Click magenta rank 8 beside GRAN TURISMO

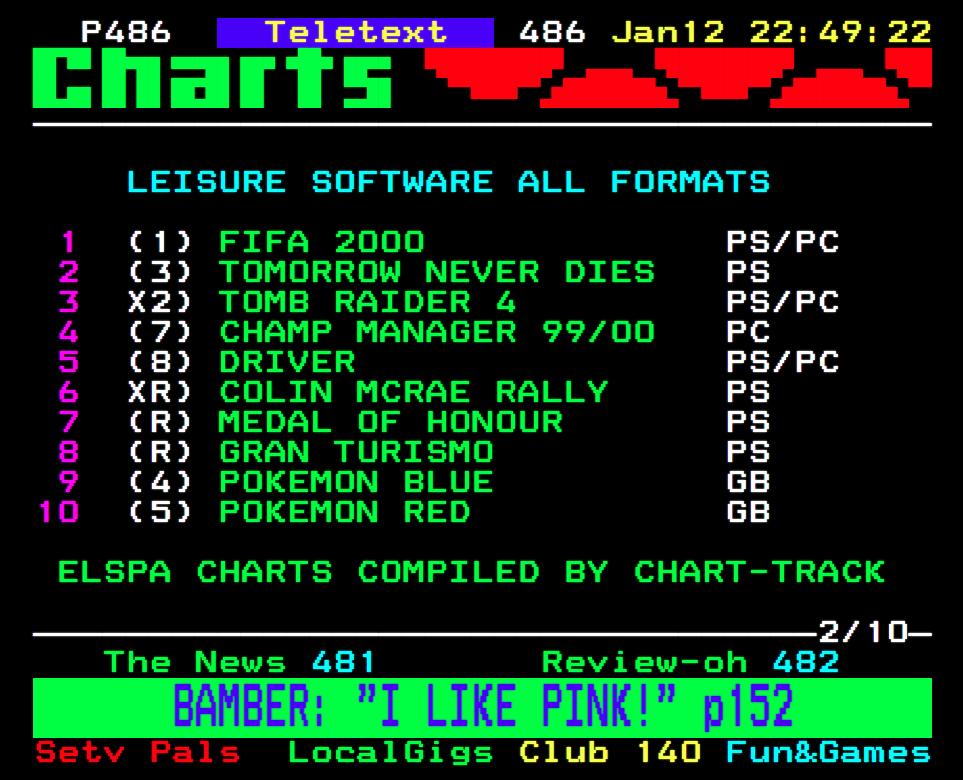(x=68, y=453)
